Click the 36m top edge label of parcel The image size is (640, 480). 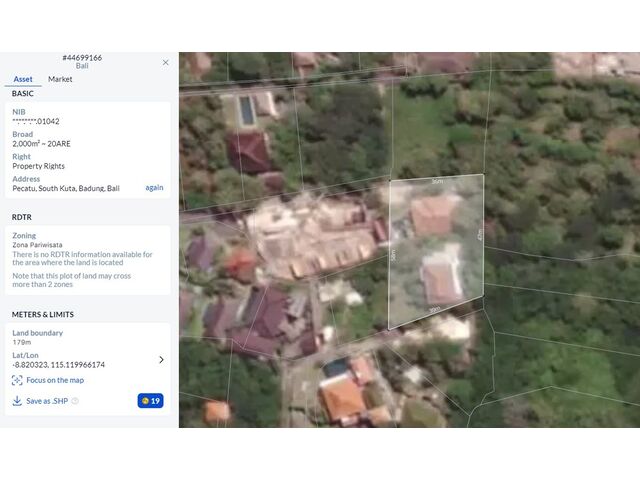coord(437,181)
